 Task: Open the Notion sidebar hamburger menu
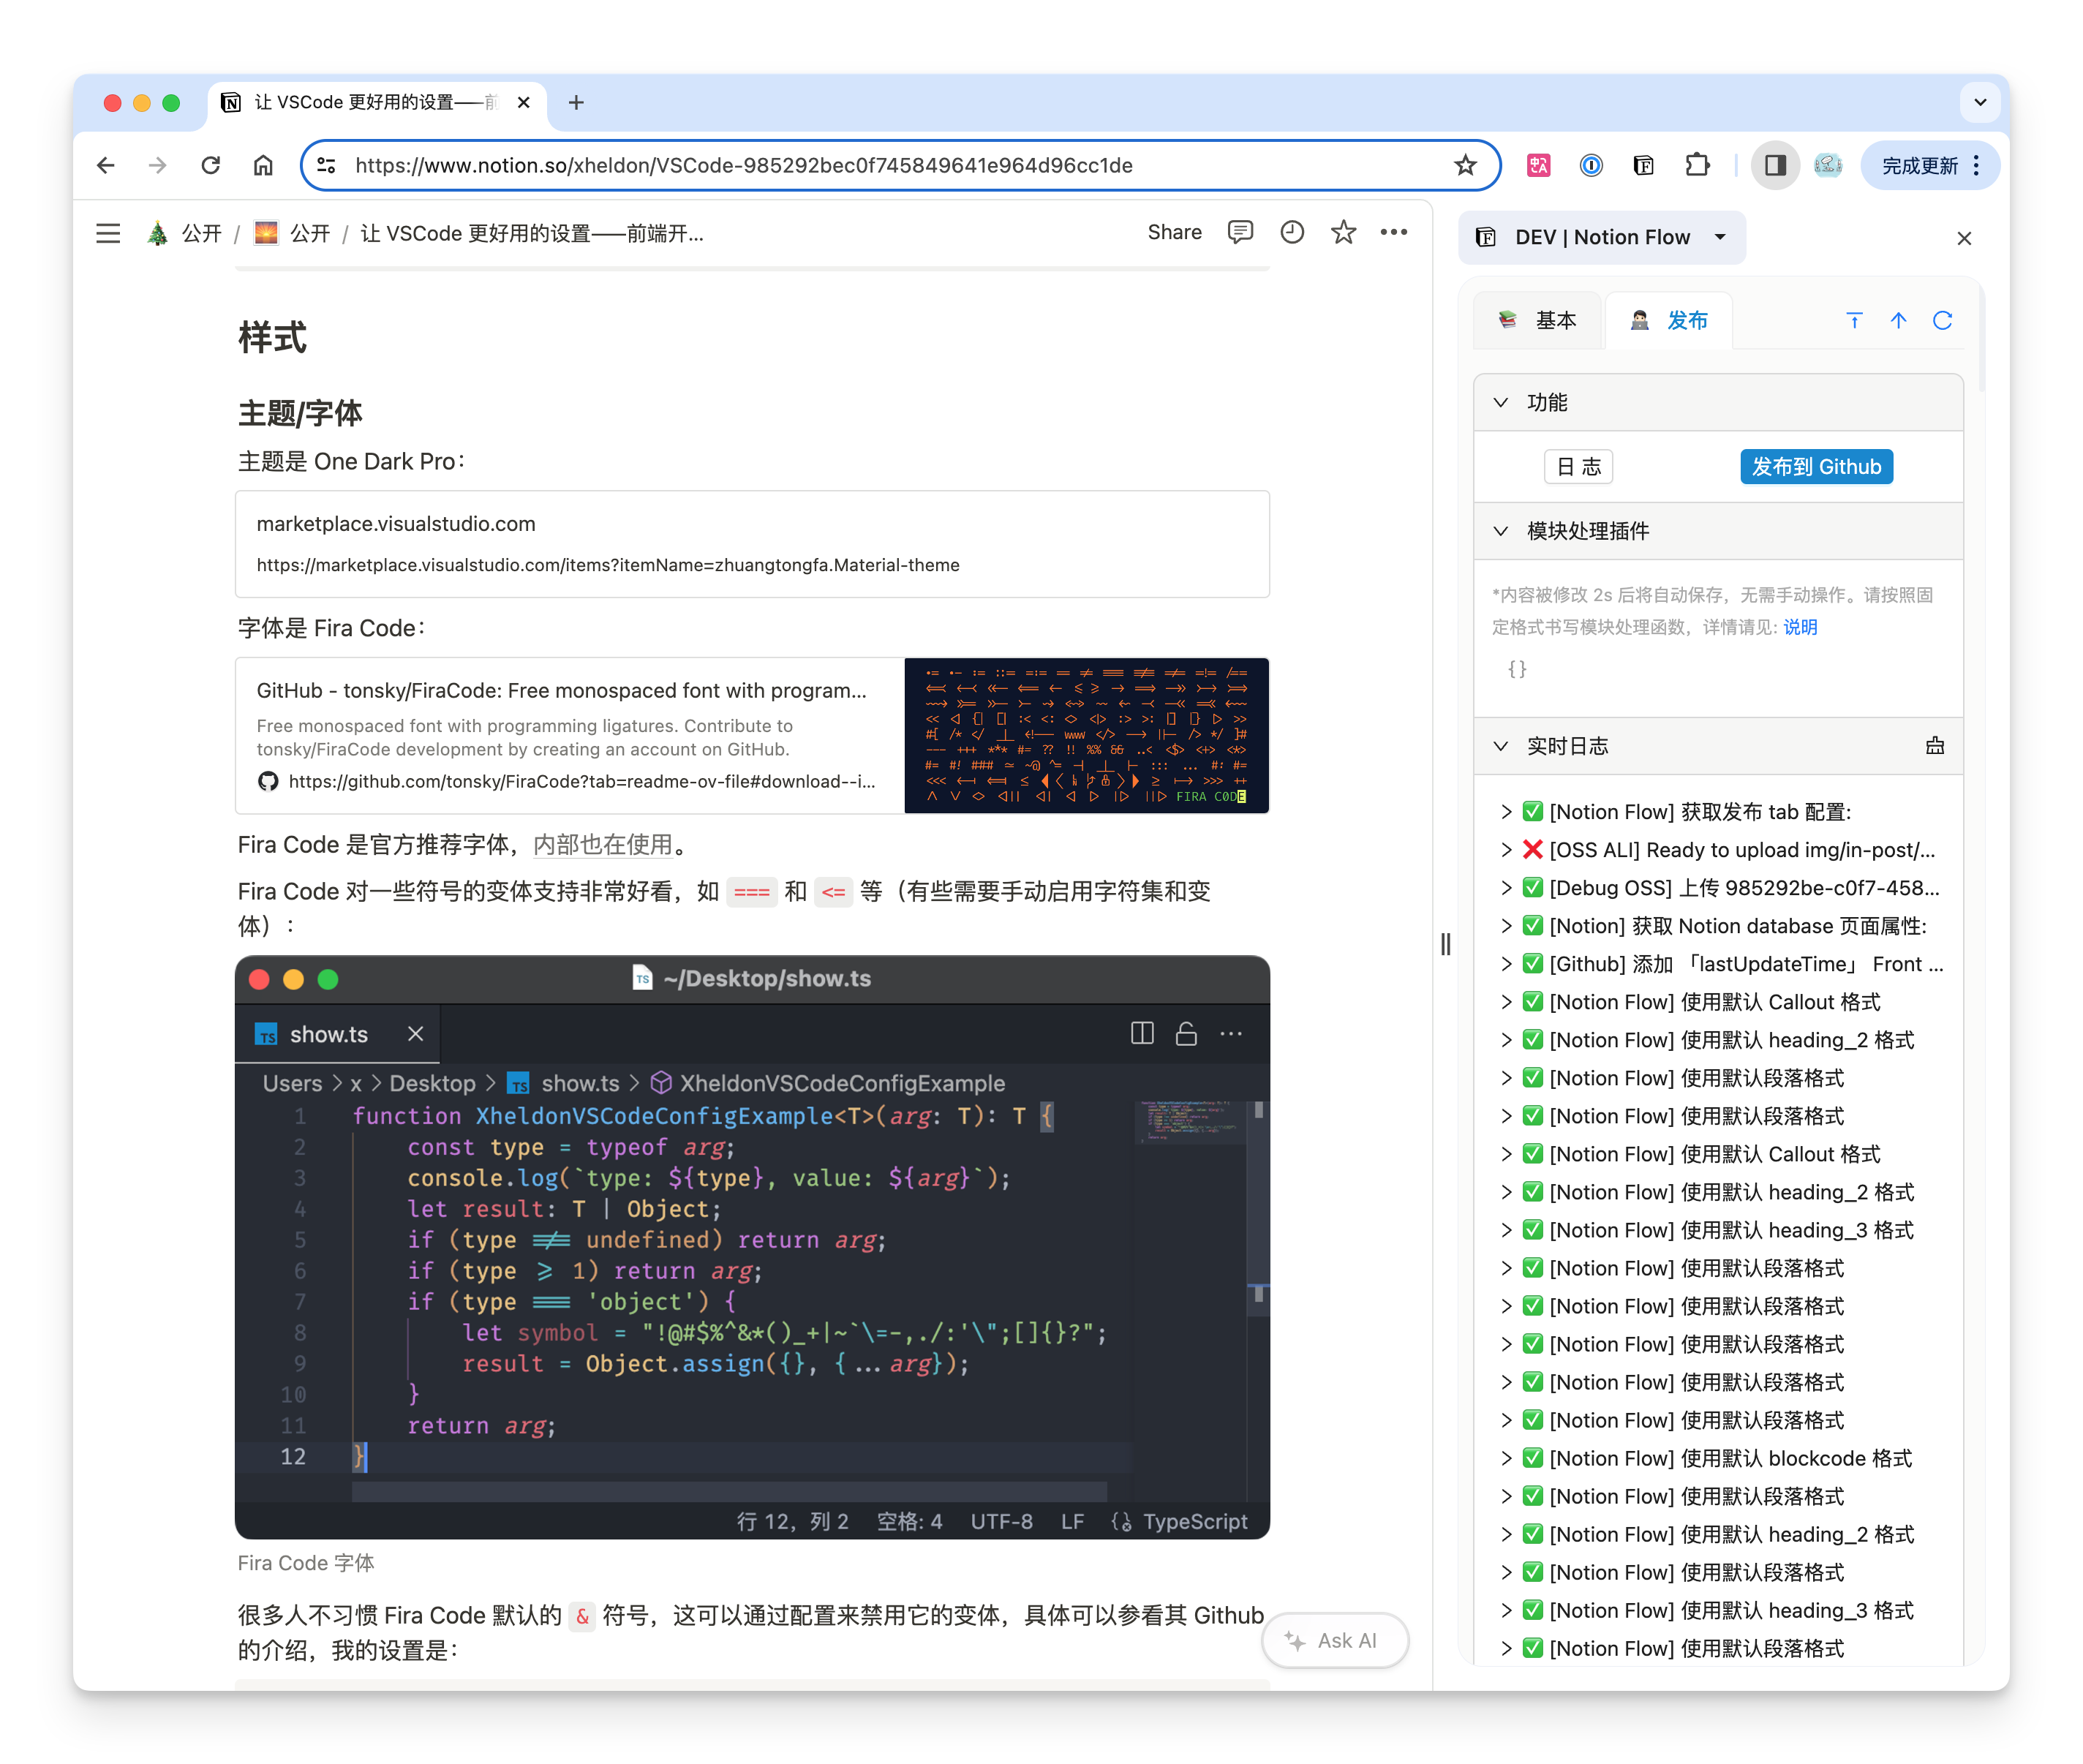(x=108, y=233)
